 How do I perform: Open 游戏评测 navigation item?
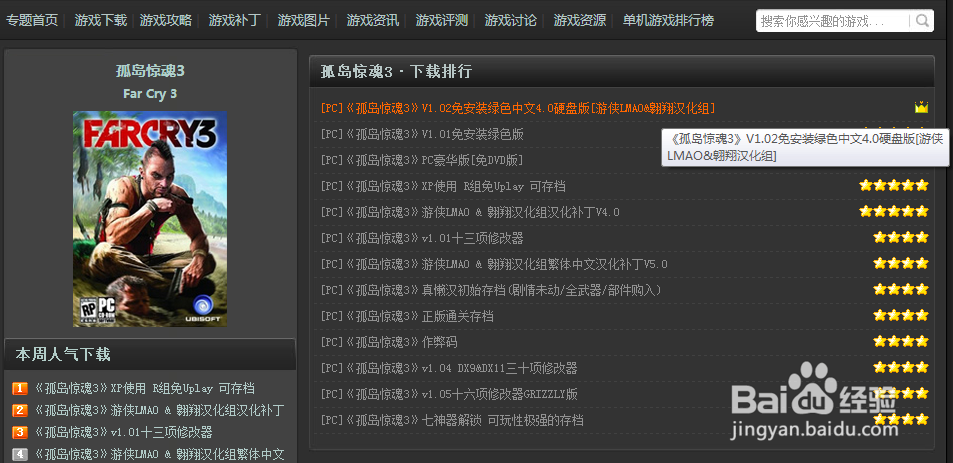click(x=442, y=21)
